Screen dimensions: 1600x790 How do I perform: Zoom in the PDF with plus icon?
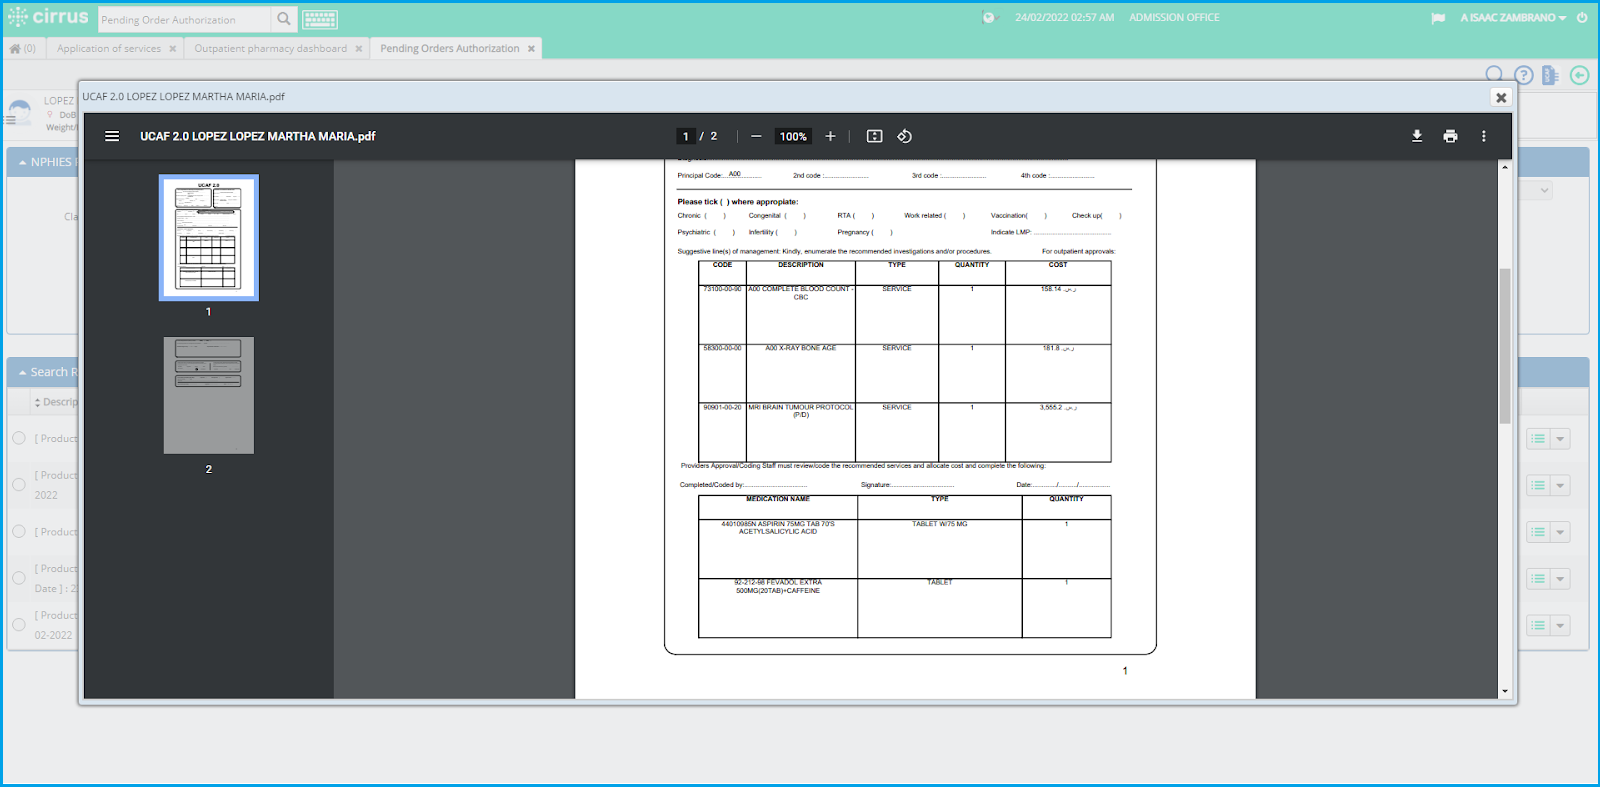[830, 136]
